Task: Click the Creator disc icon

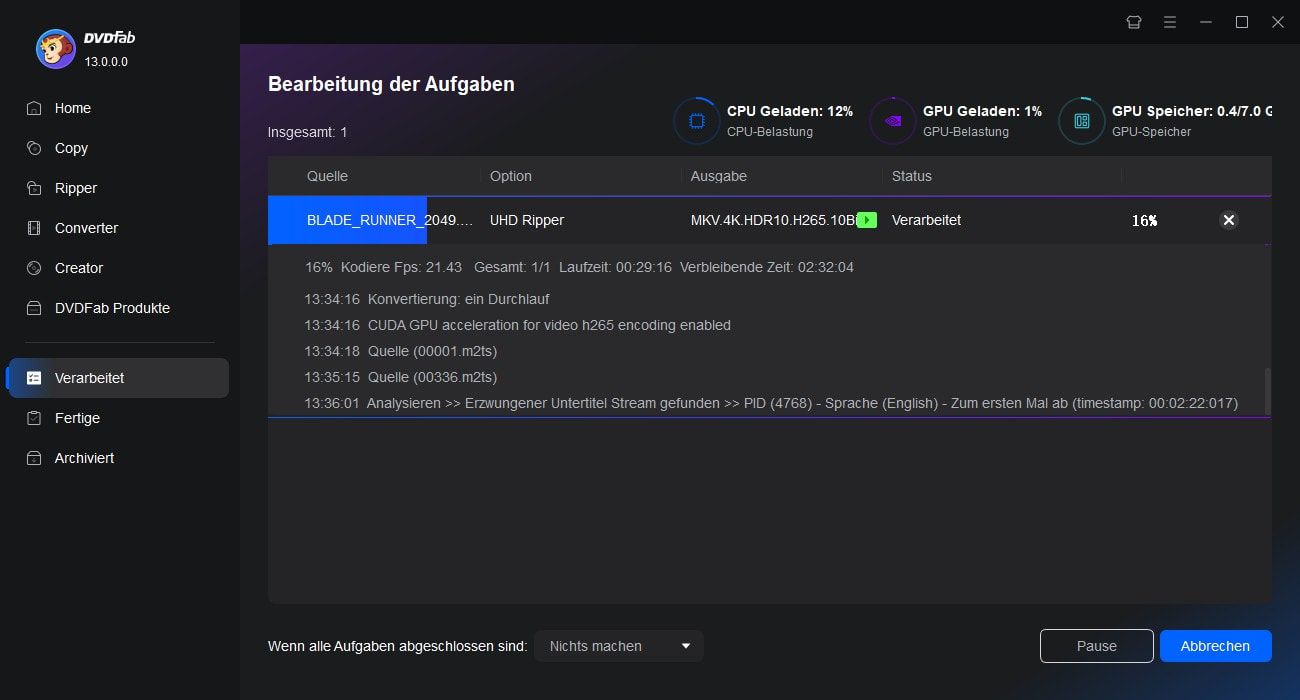Action: coord(34,268)
